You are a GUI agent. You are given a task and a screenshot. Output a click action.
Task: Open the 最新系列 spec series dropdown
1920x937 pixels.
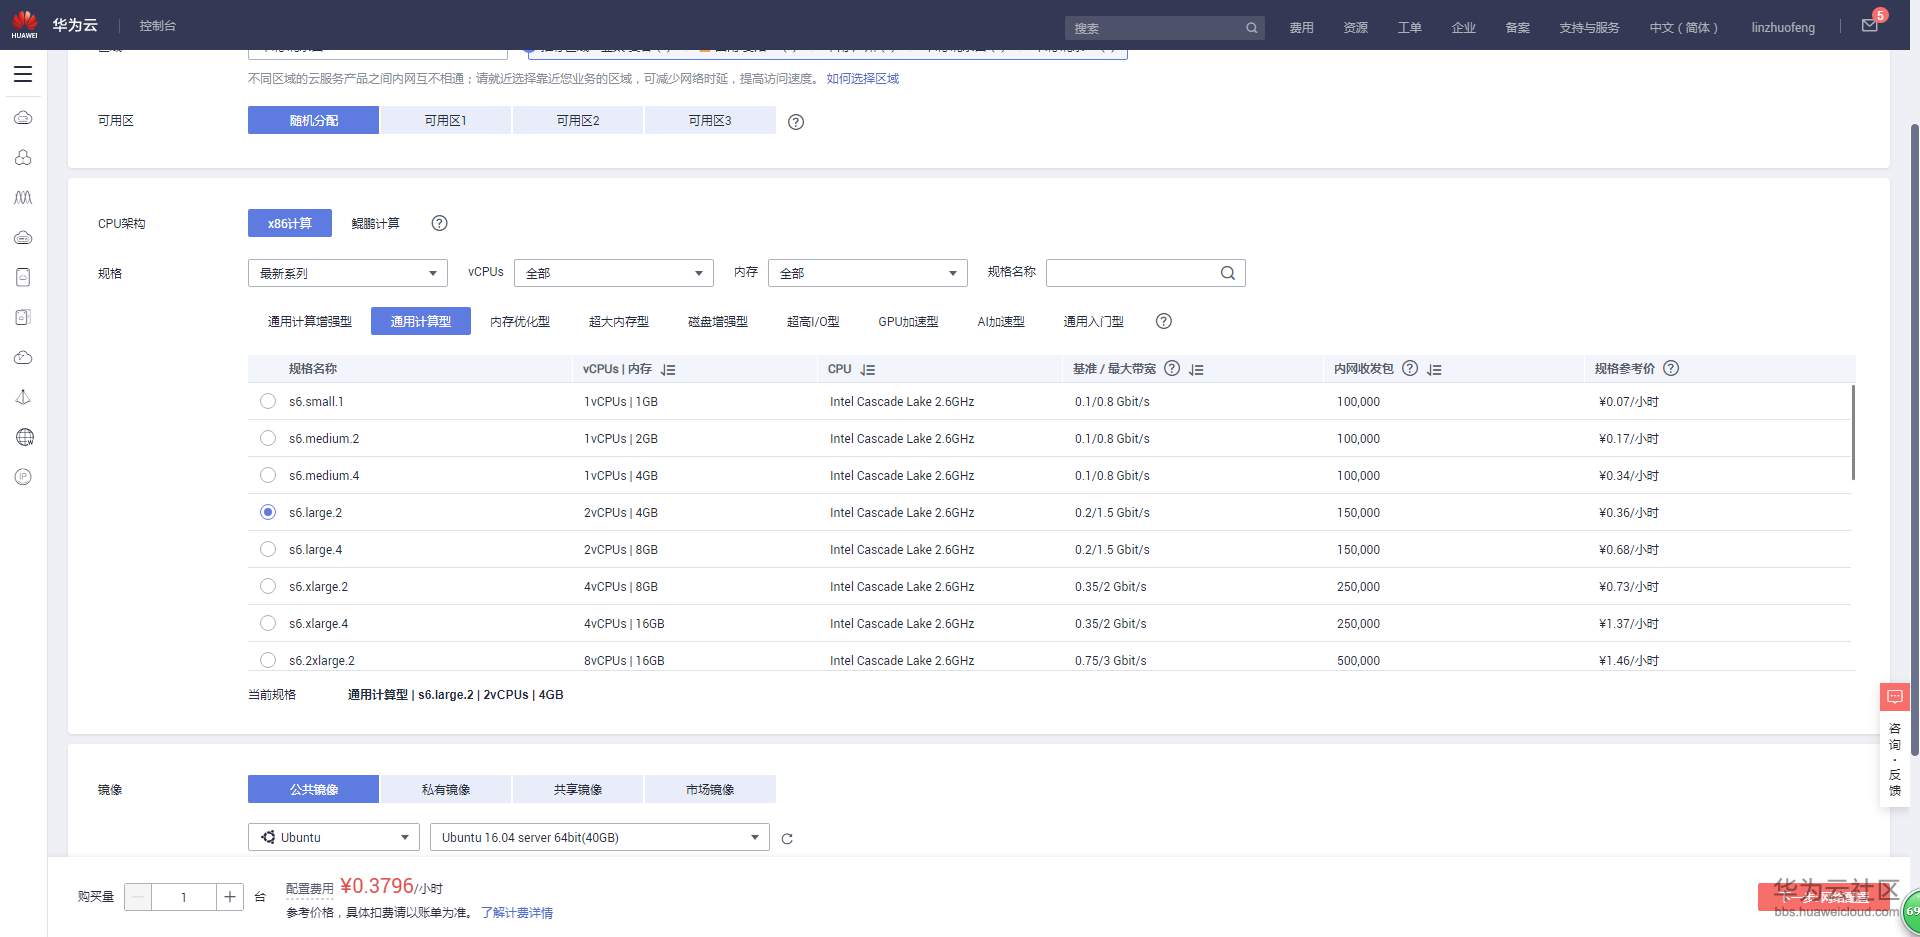point(348,273)
